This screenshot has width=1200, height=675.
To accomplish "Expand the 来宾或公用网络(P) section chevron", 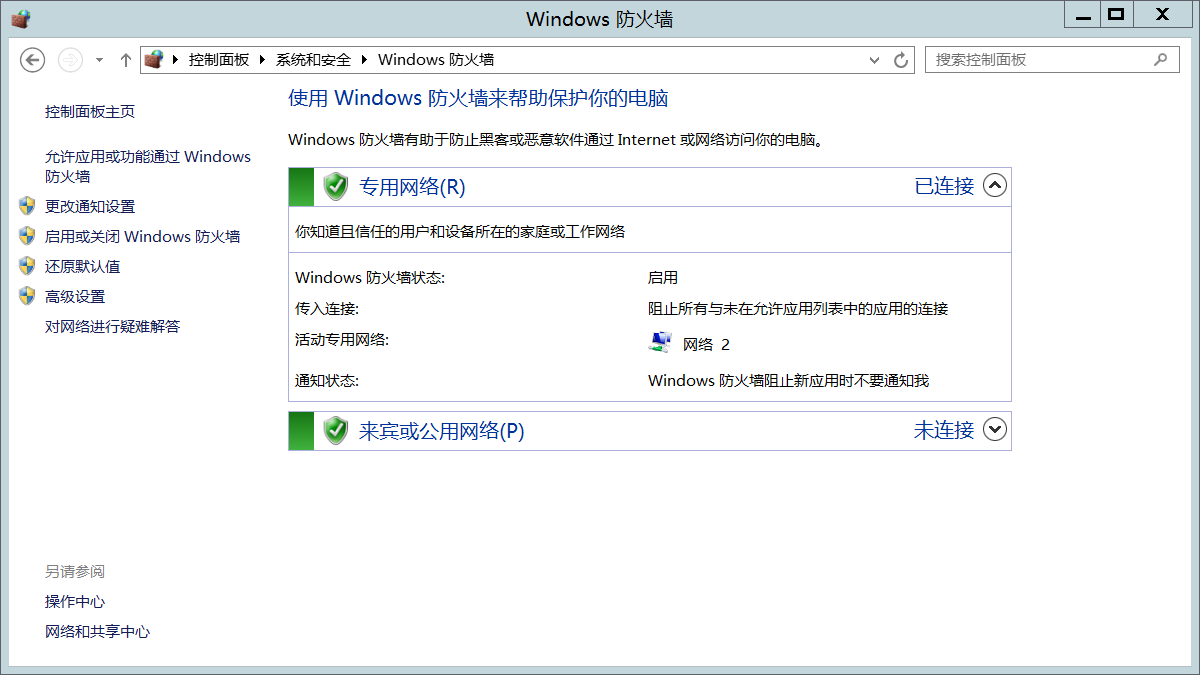I will coord(994,430).
